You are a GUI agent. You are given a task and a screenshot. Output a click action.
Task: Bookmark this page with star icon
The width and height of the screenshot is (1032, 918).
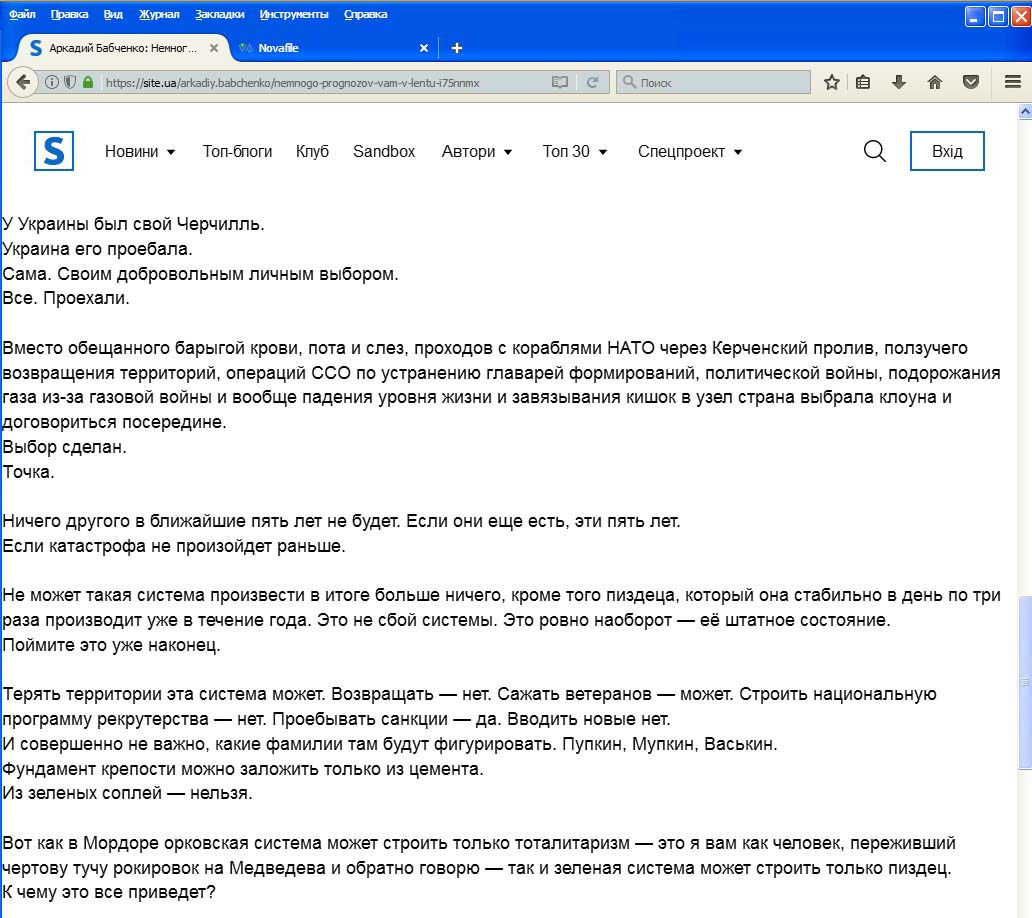[832, 82]
